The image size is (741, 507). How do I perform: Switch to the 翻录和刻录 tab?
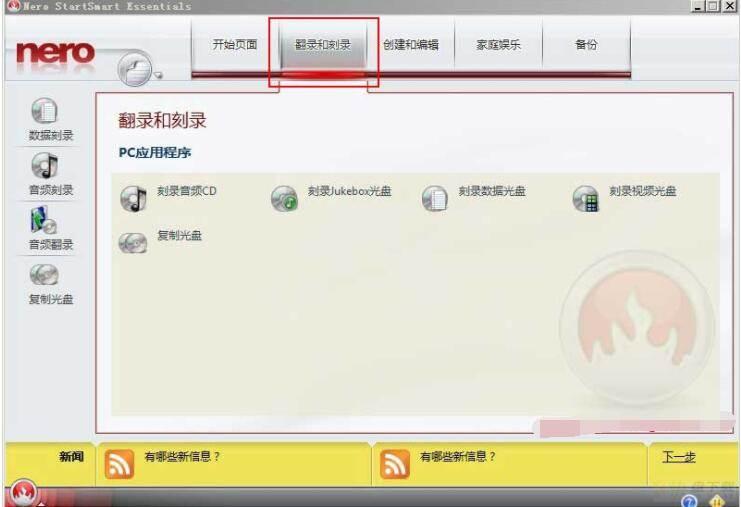pos(323,45)
